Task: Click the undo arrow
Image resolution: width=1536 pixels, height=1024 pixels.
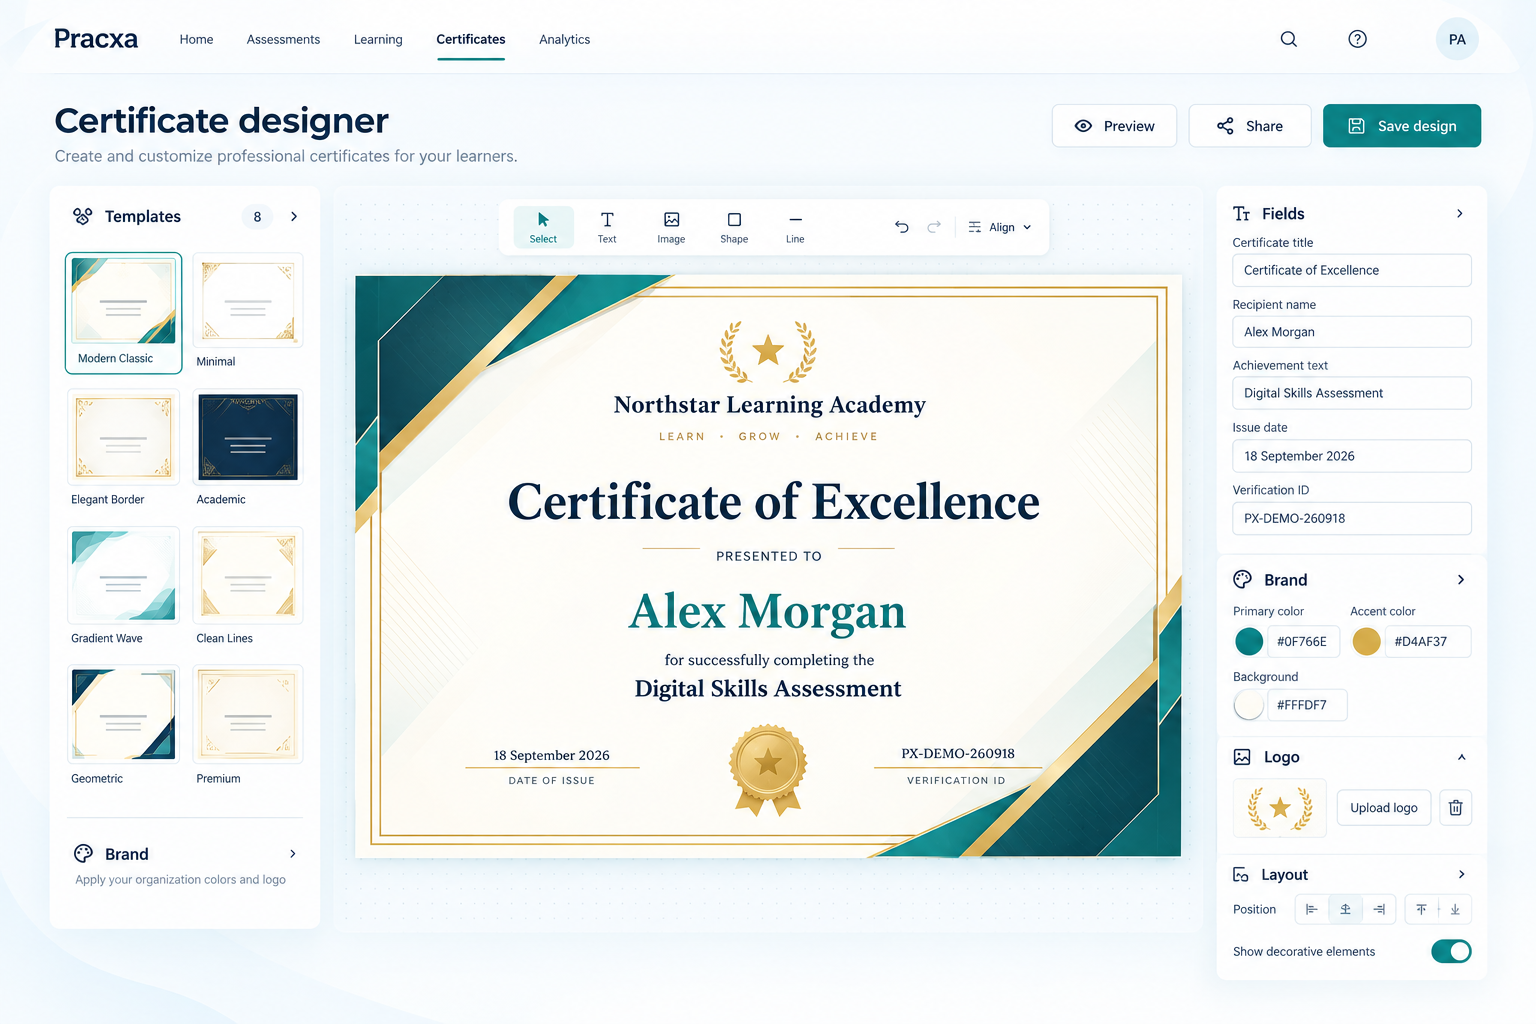Action: [902, 227]
